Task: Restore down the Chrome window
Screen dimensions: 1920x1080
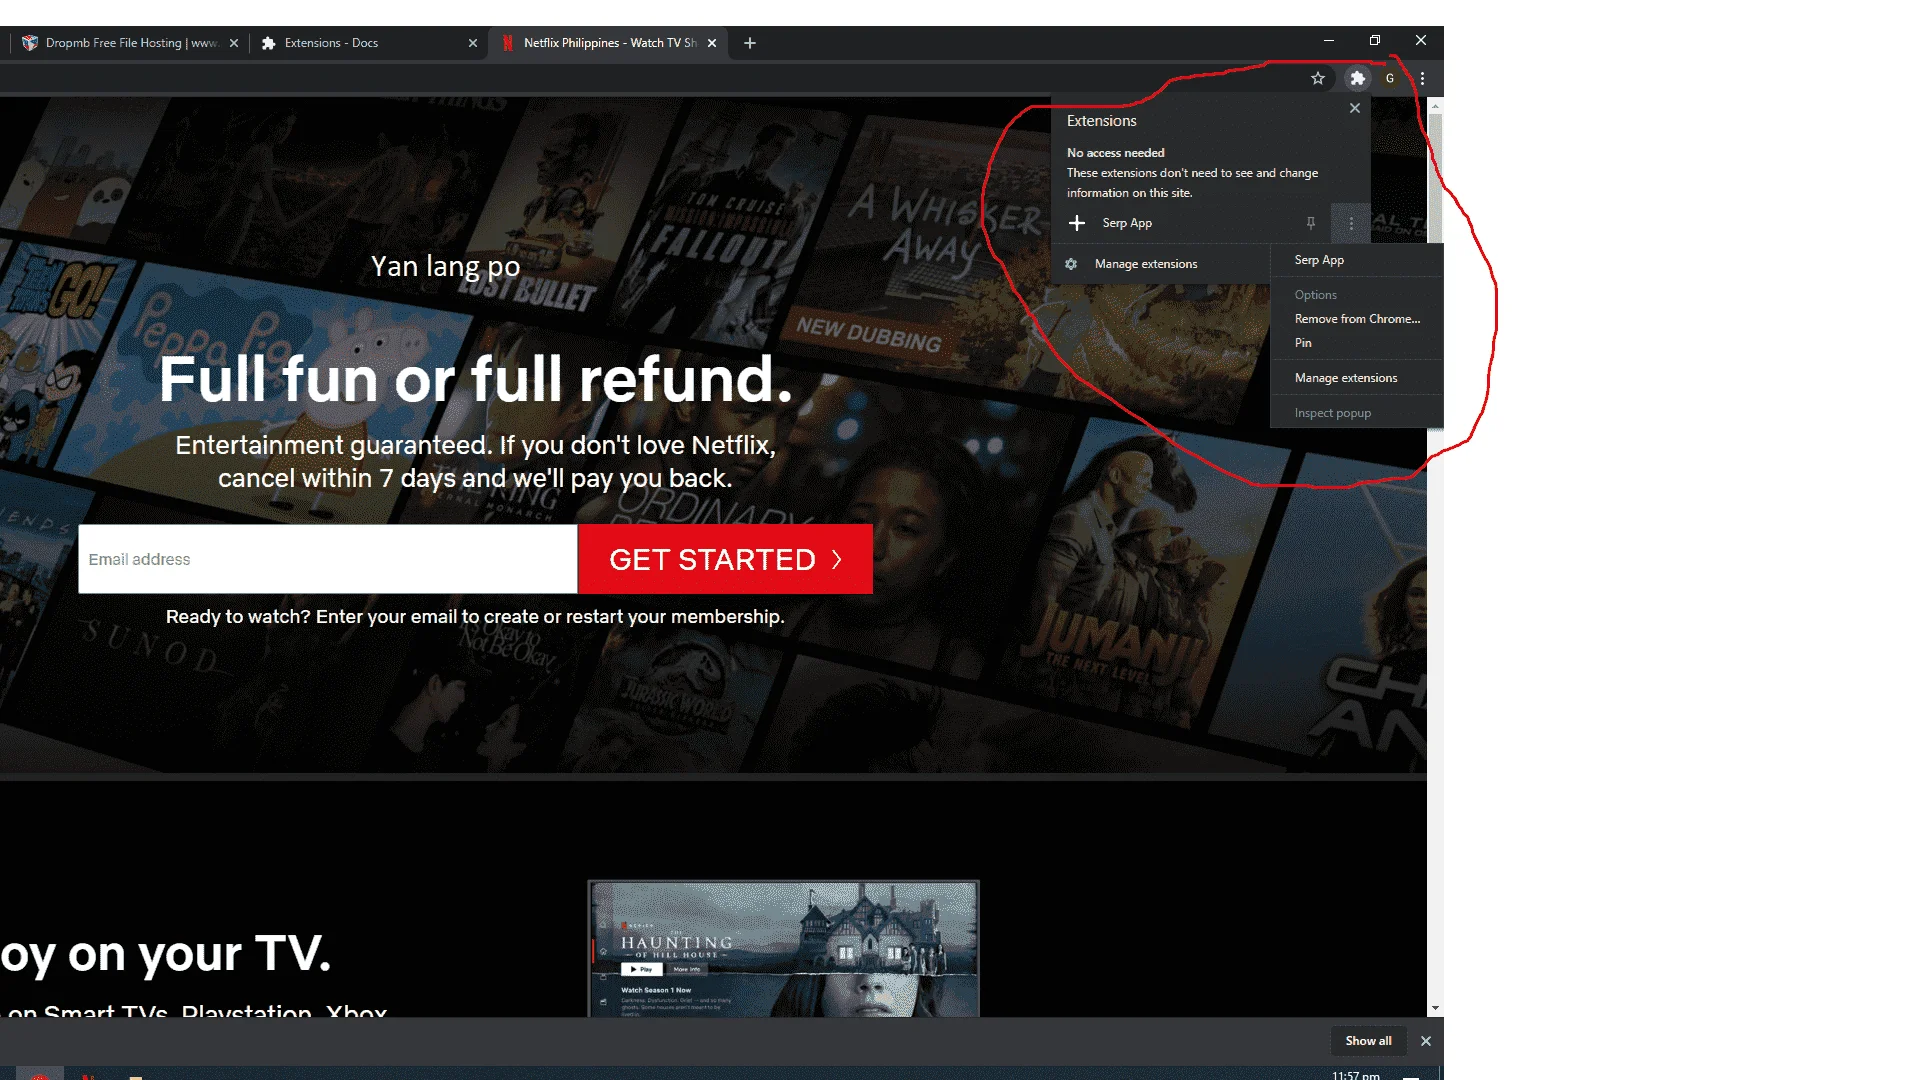Action: tap(1375, 41)
